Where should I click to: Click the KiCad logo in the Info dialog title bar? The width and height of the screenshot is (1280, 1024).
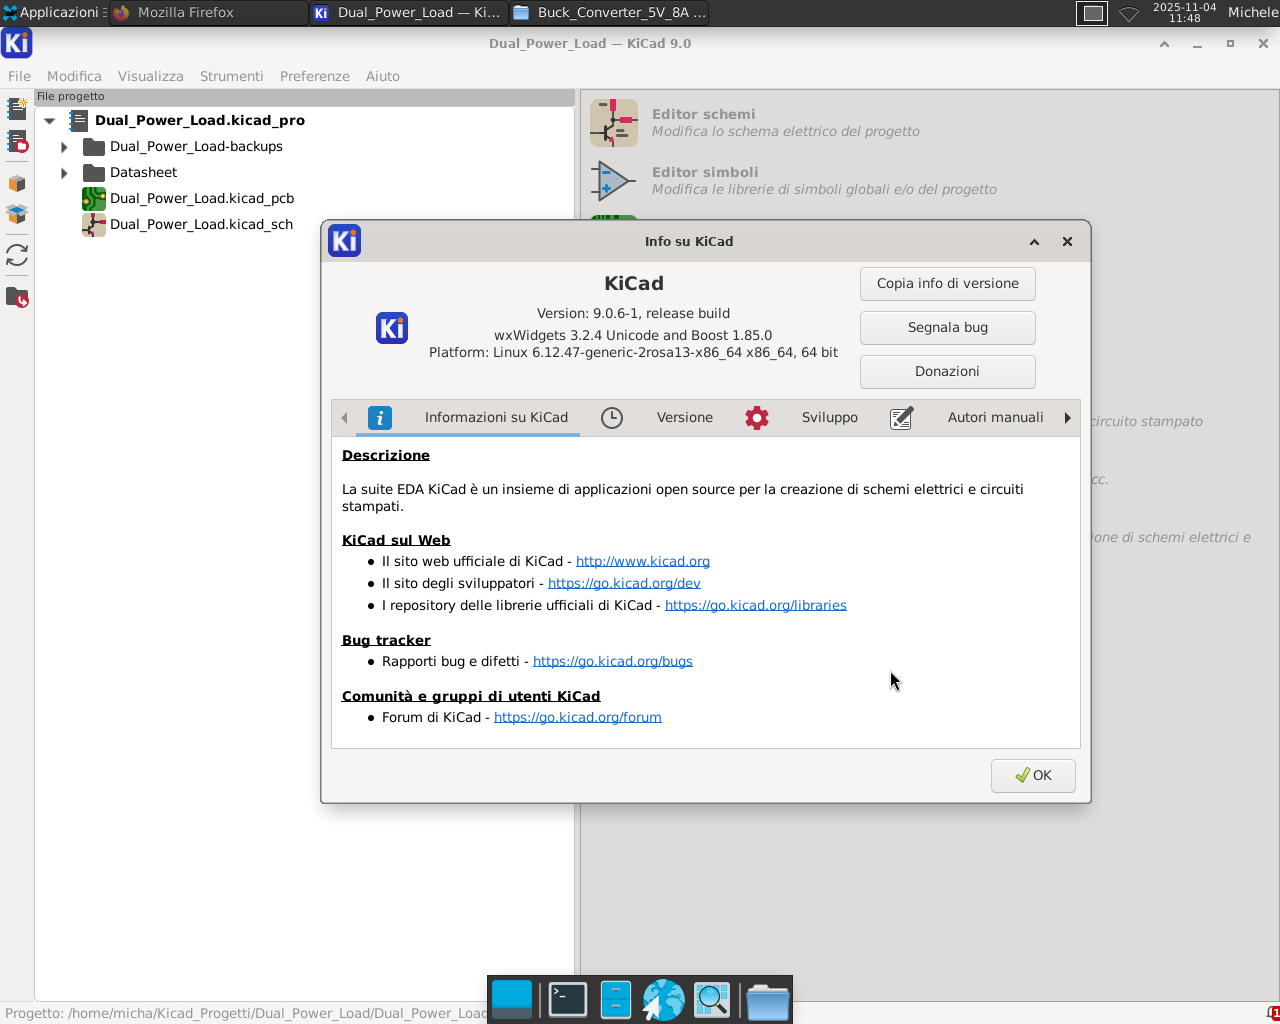(344, 241)
